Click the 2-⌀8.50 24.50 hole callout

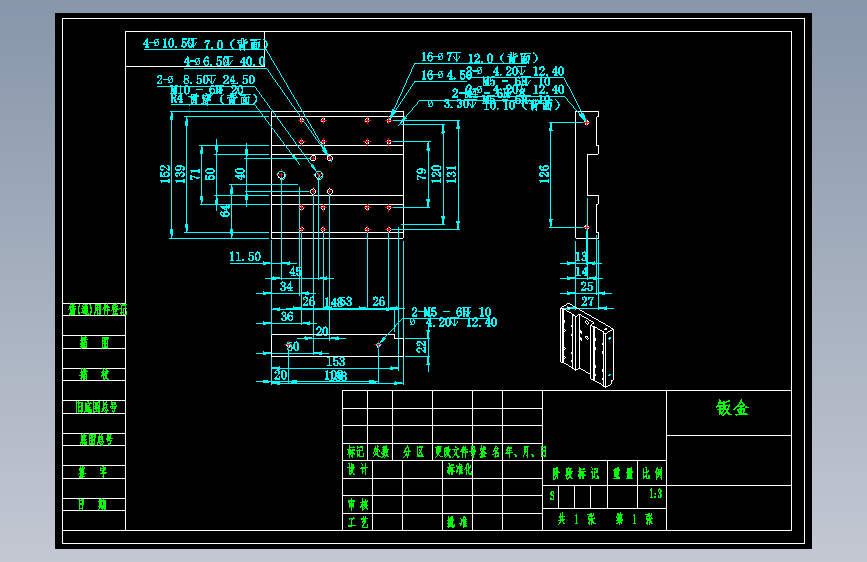[x=206, y=80]
